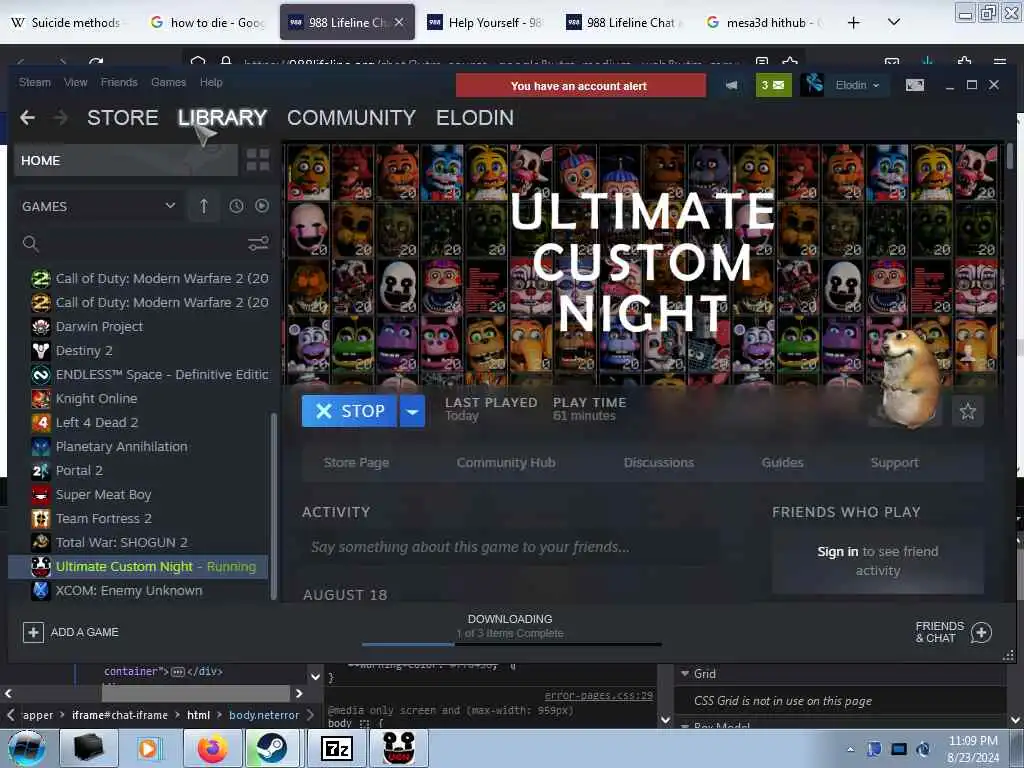Sort games with the up-arrow button
This screenshot has height=768, width=1024.
[x=204, y=206]
